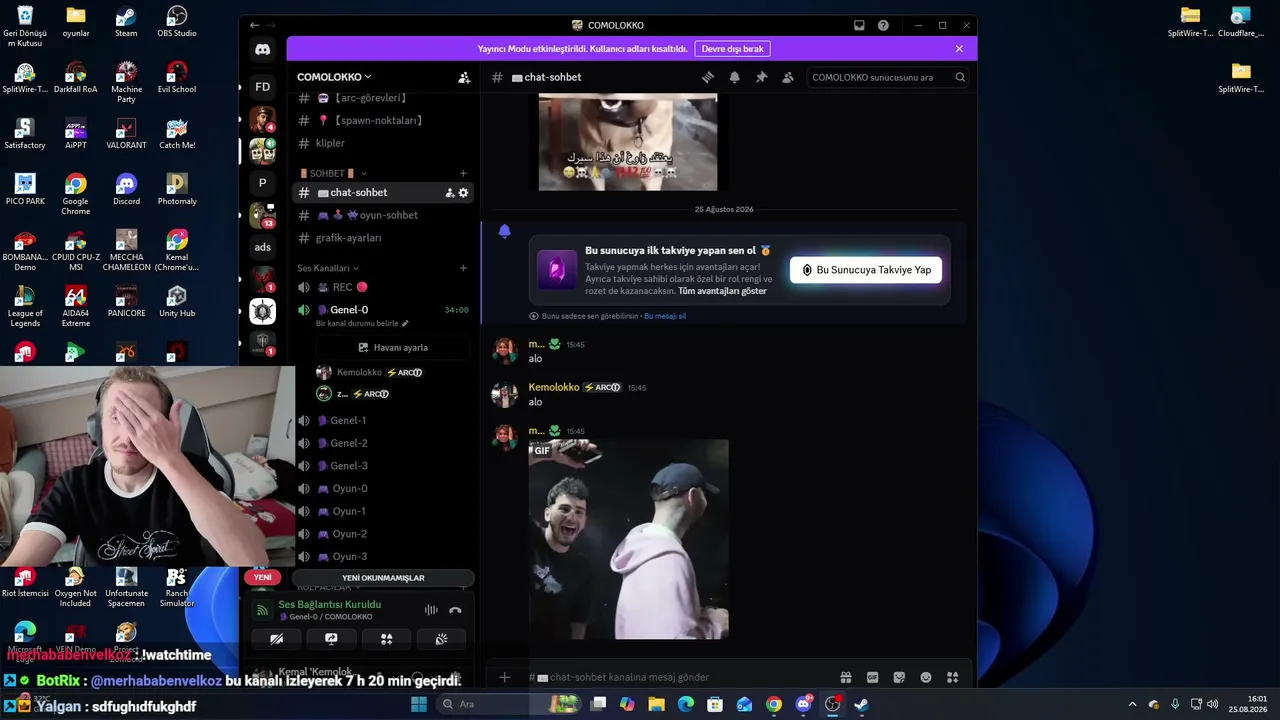
Task: Click YENİ OKUNMAMIŞLAR jump pill
Action: click(383, 578)
